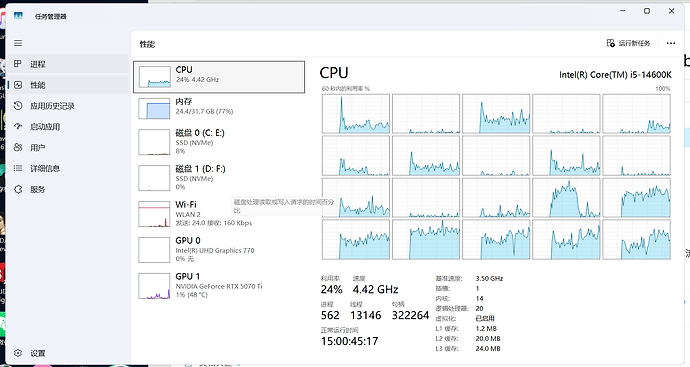
Task: Open the 性能 page
Action: coord(68,85)
